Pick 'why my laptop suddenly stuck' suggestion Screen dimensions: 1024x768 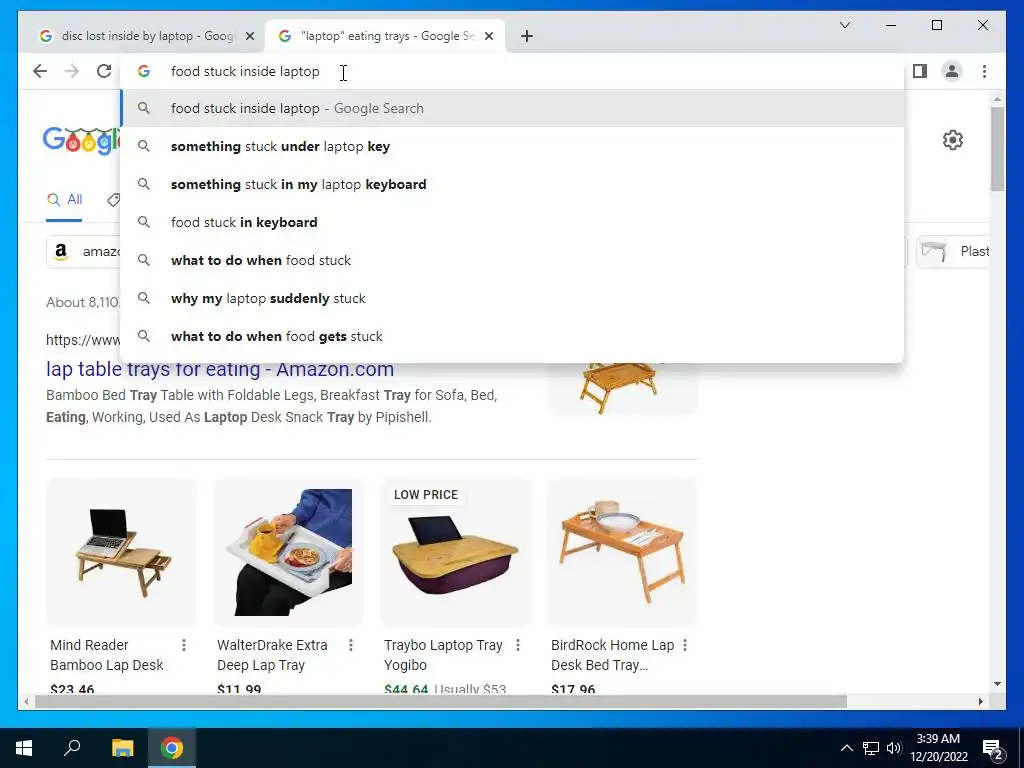pos(513,298)
